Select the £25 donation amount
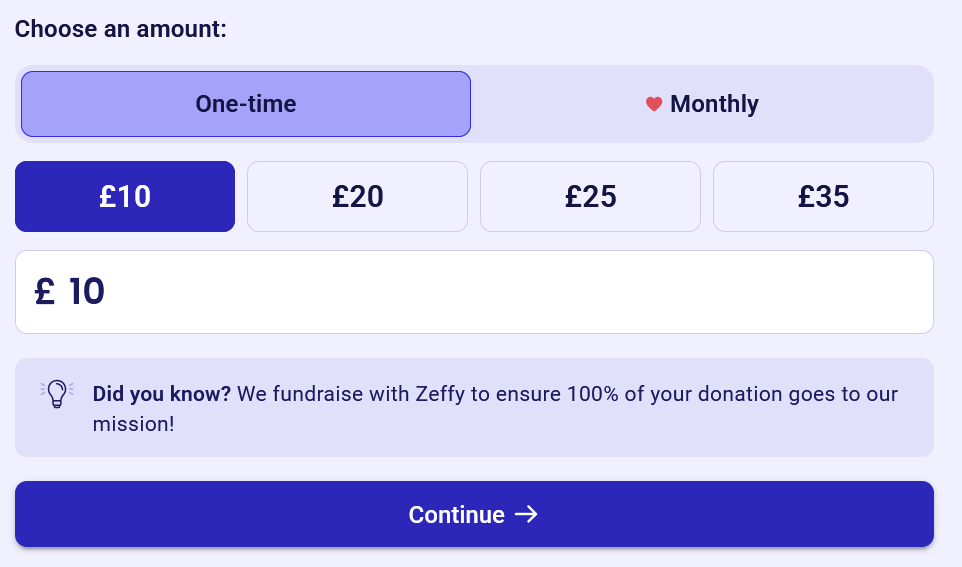 (590, 196)
